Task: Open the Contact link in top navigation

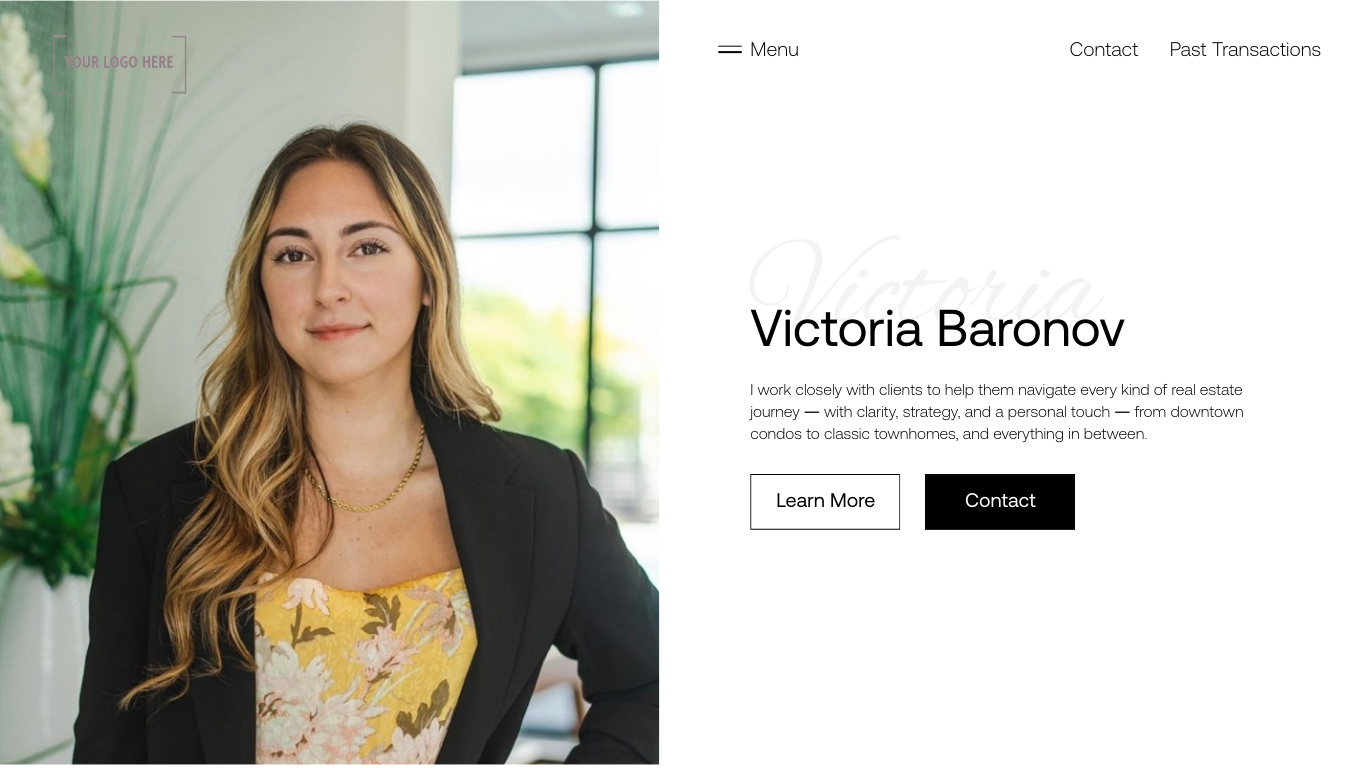Action: (x=1103, y=50)
